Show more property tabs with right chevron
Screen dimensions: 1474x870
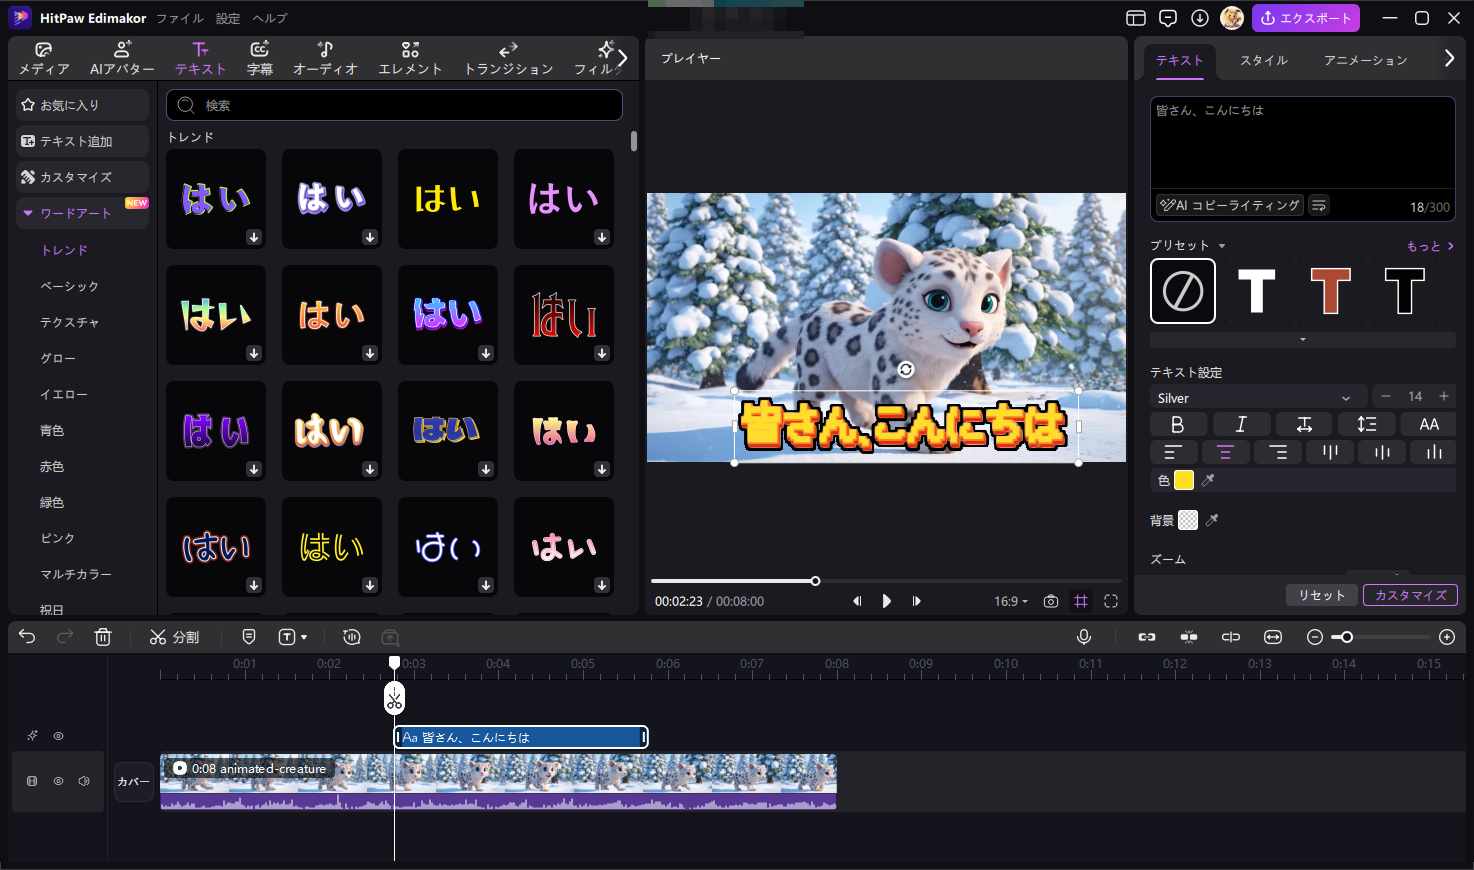(1449, 59)
